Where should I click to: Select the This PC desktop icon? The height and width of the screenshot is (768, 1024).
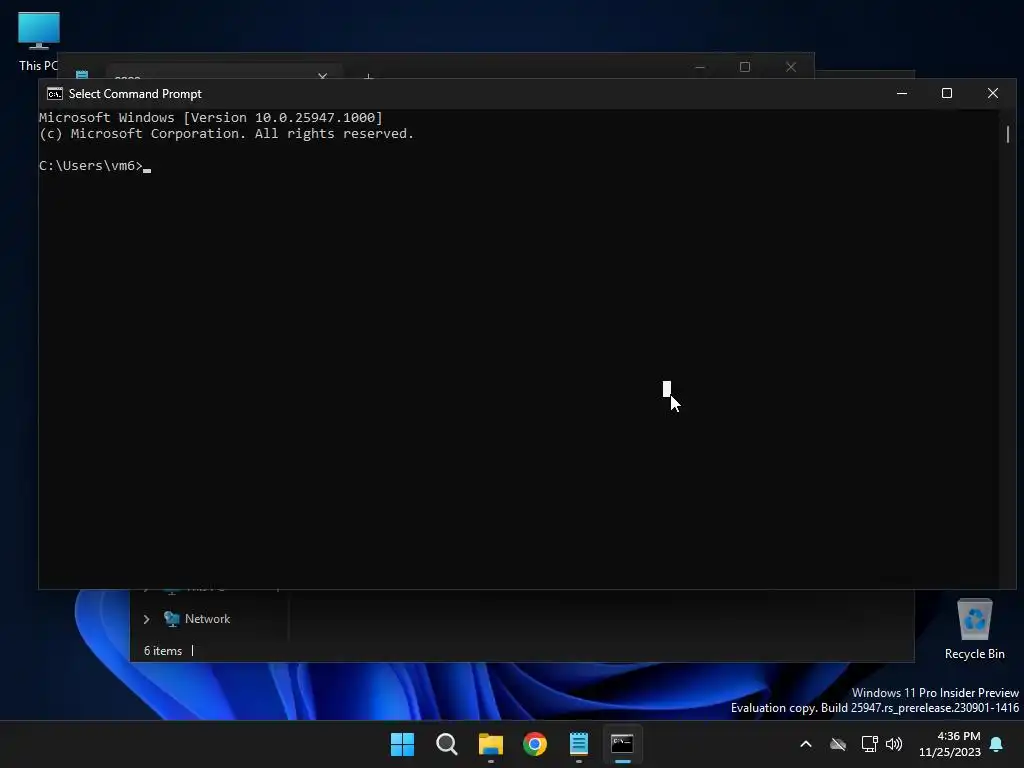39,41
